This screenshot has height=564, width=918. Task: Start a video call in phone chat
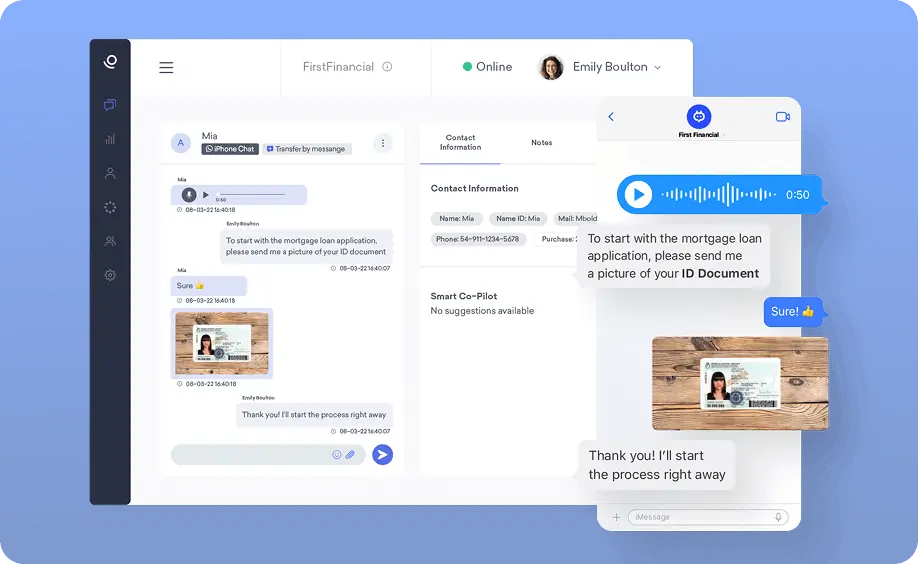click(x=782, y=117)
